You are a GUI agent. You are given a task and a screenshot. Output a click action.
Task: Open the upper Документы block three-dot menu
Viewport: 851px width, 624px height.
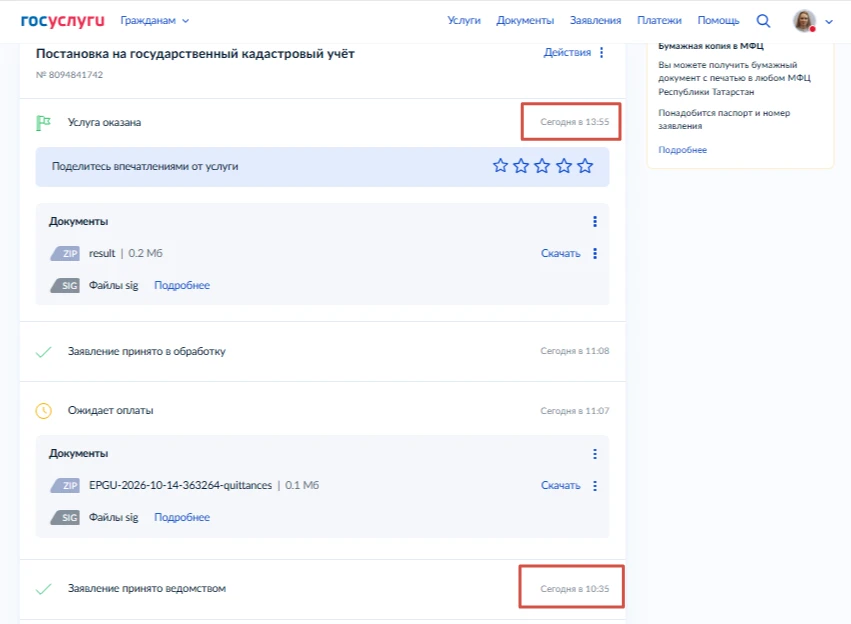(x=595, y=221)
